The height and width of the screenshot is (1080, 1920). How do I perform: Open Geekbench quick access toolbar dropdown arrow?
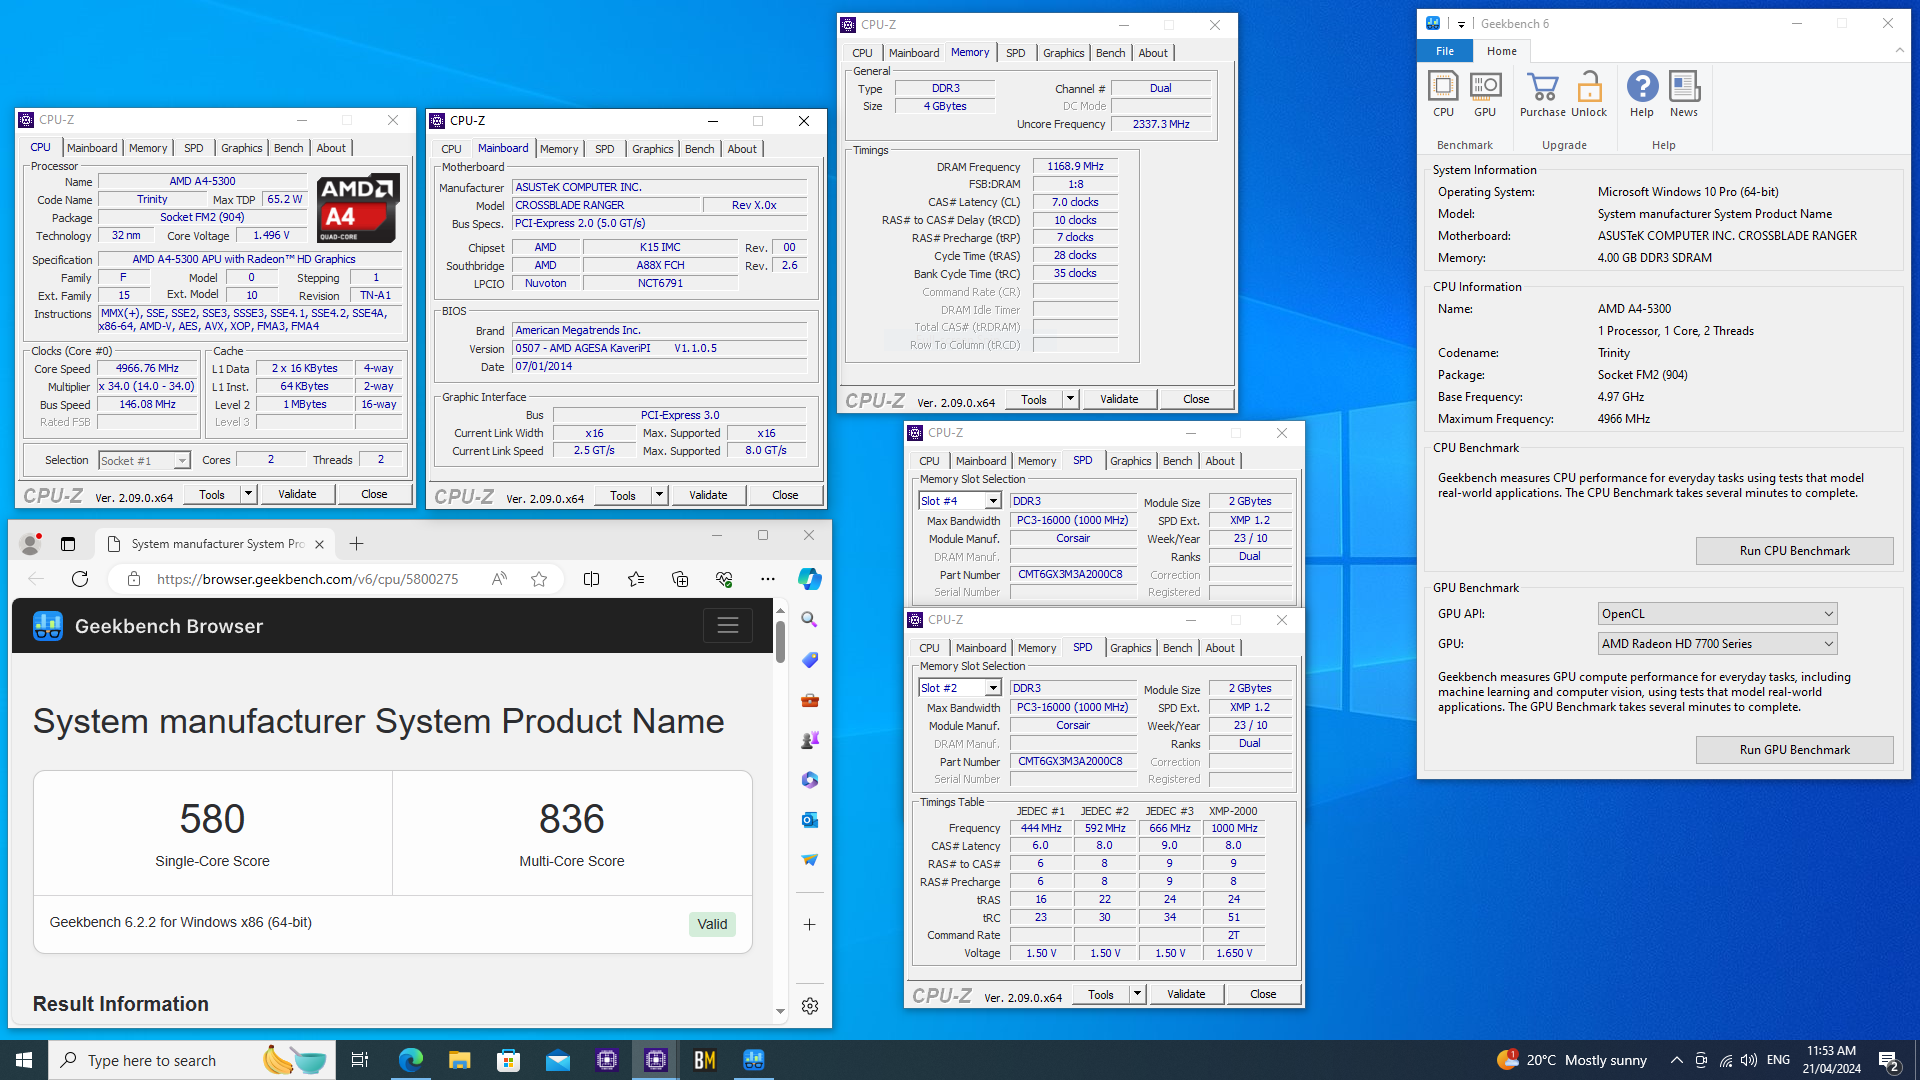coord(1461,24)
